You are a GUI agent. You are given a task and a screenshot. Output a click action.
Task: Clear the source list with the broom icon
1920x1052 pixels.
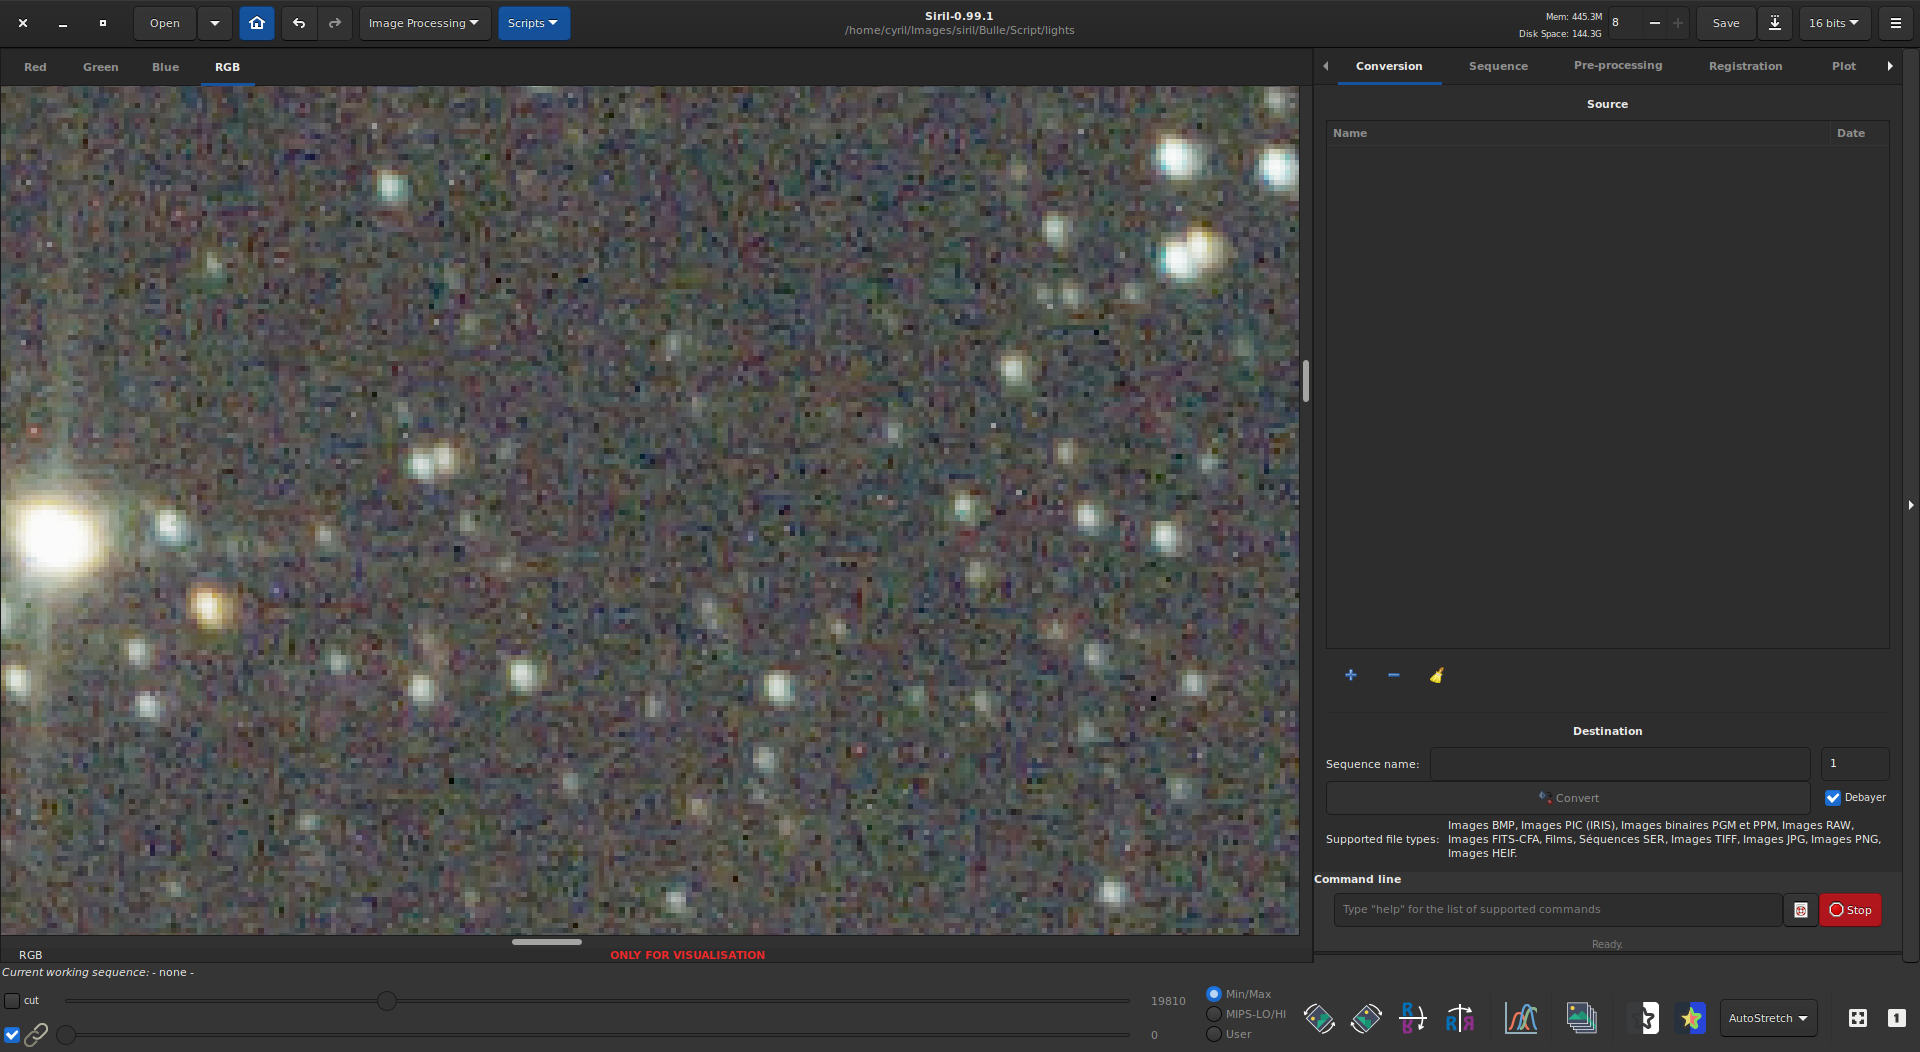point(1437,675)
